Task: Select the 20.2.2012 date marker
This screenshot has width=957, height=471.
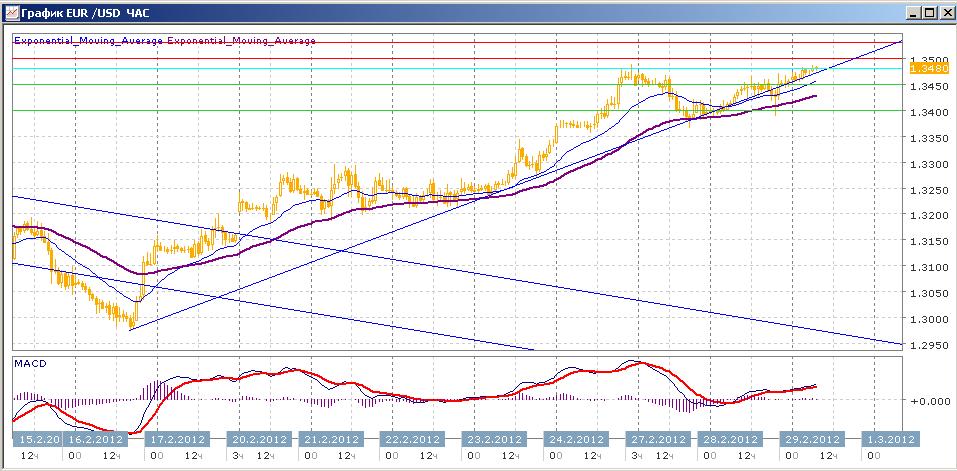Action: pyautogui.click(x=259, y=439)
